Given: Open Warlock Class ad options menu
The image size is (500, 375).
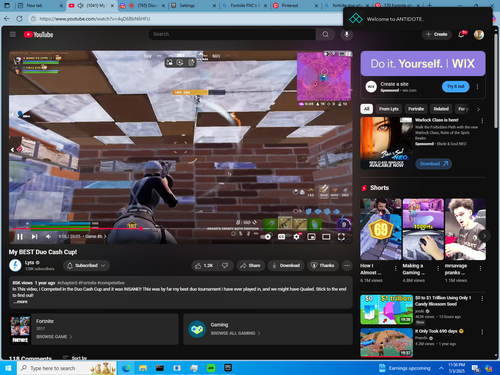Looking at the screenshot, I should 482,121.
